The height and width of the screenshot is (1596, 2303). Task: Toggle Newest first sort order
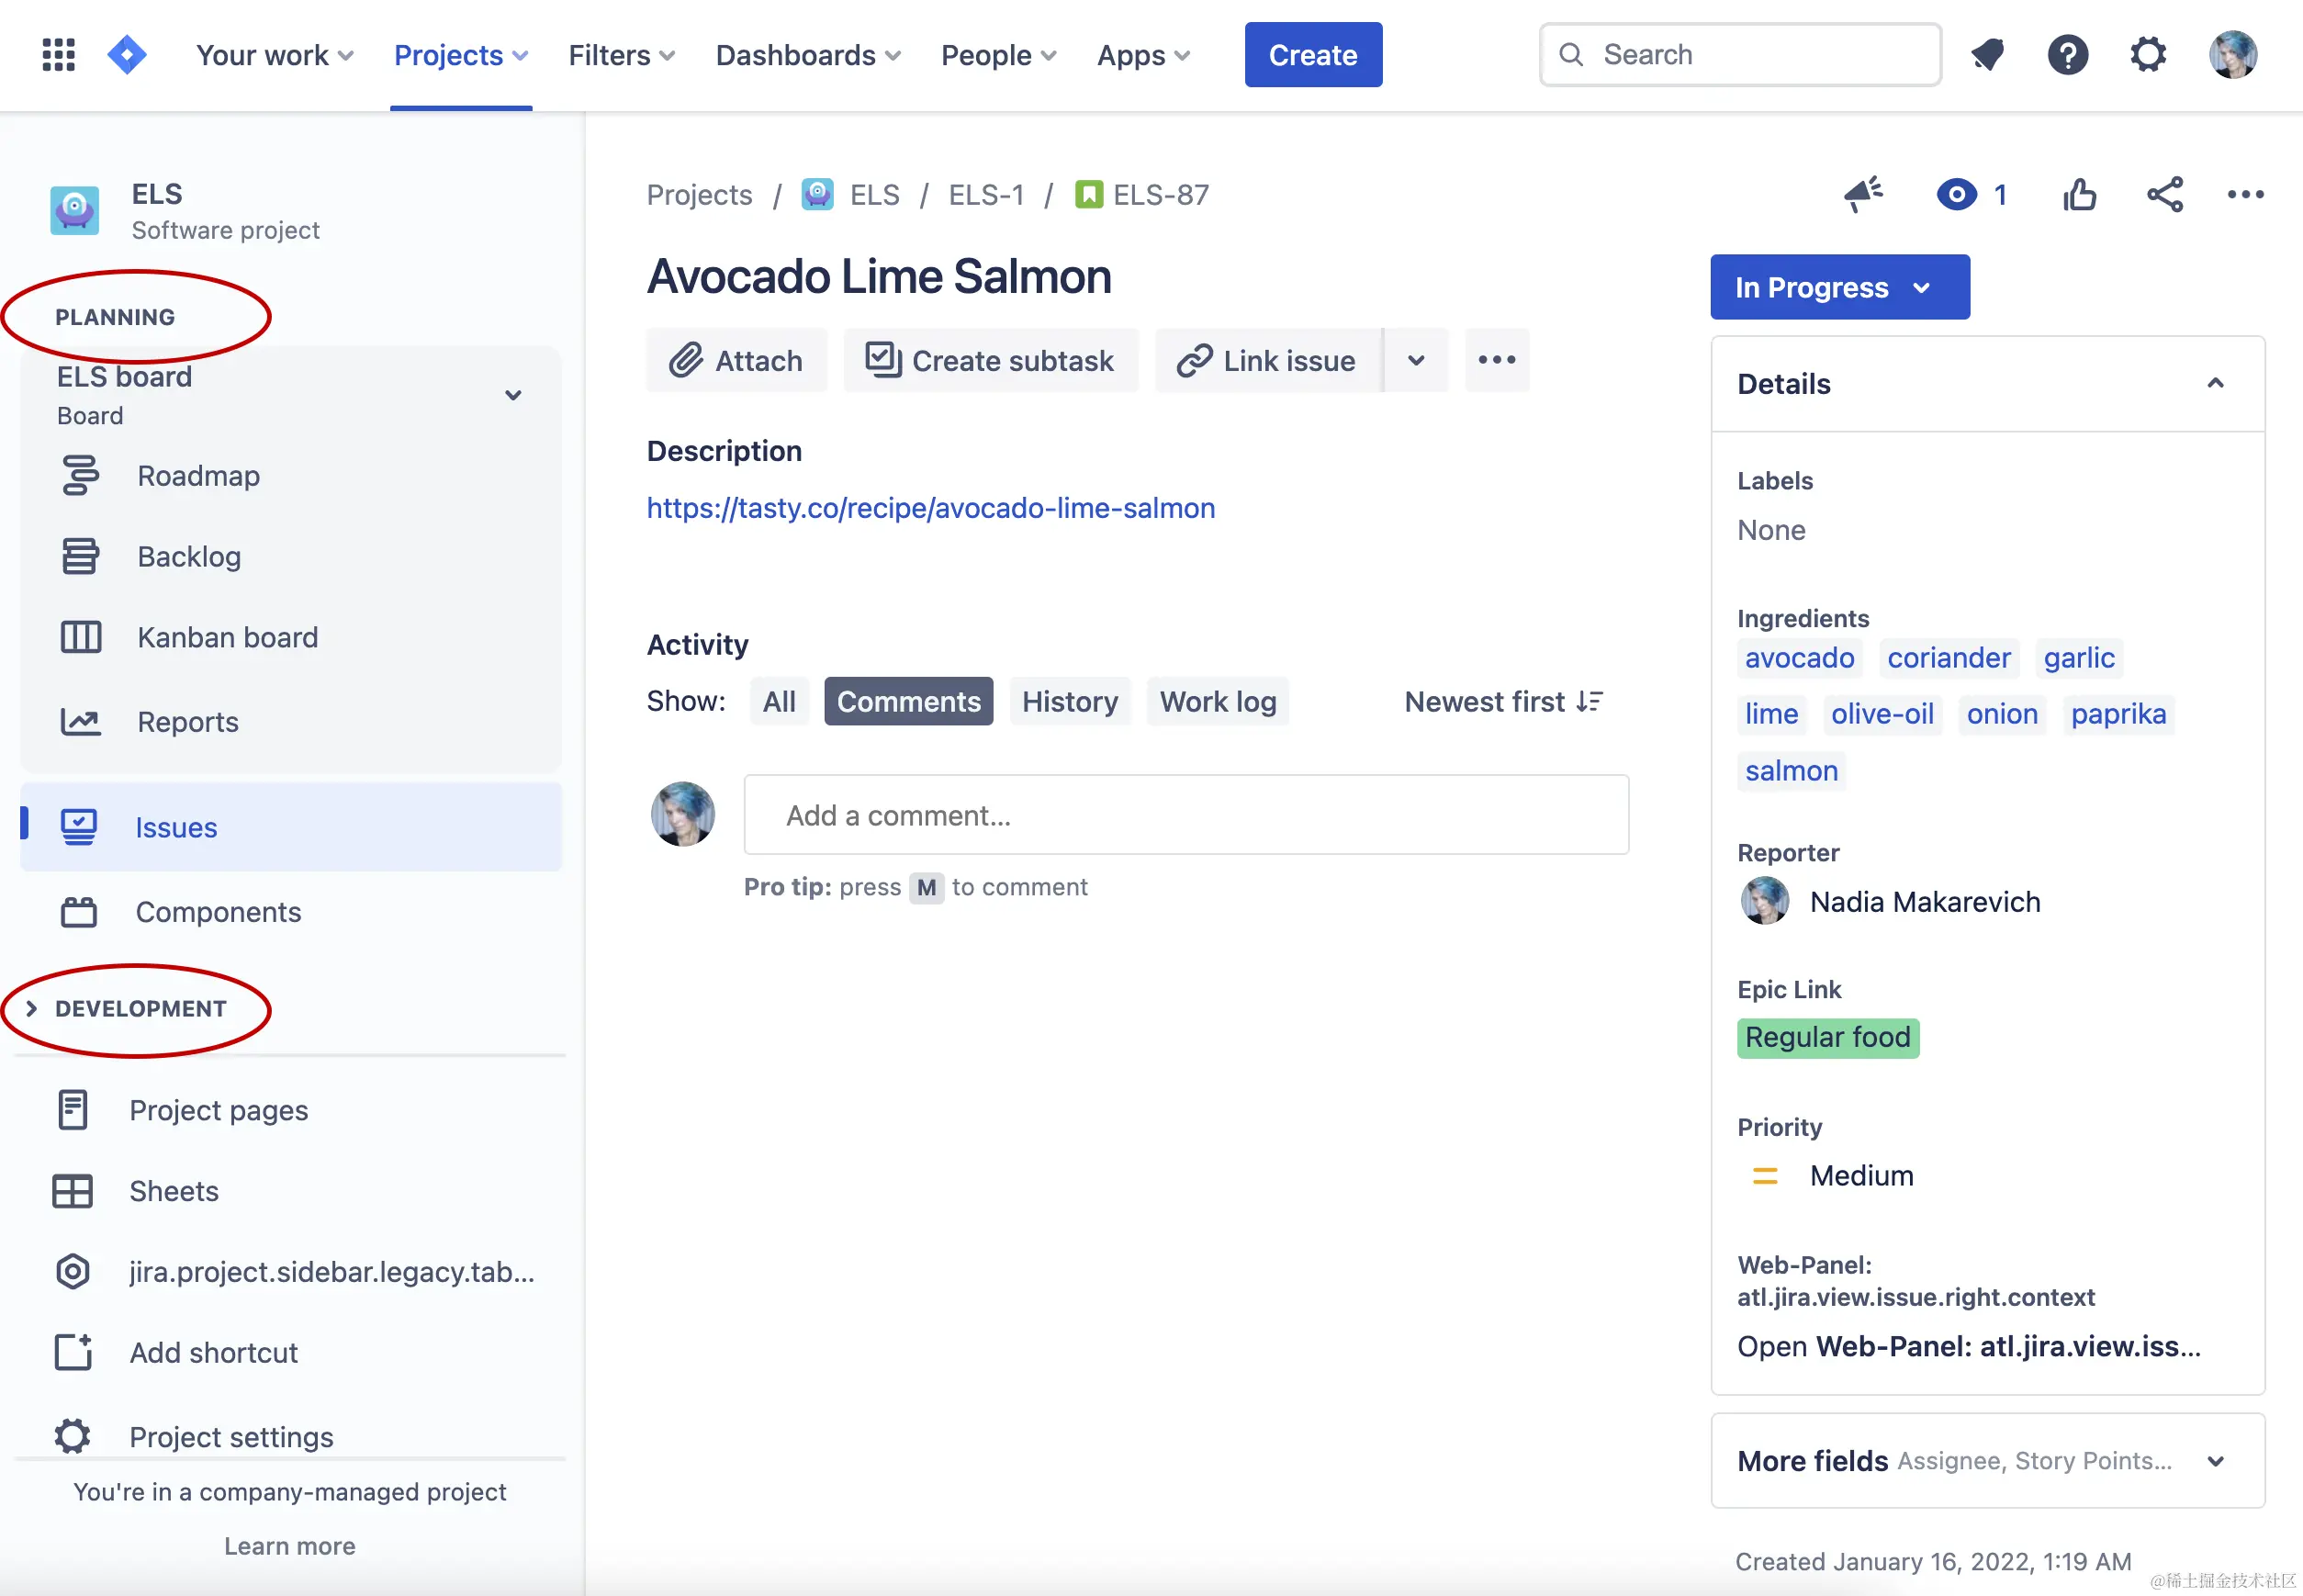click(1503, 702)
